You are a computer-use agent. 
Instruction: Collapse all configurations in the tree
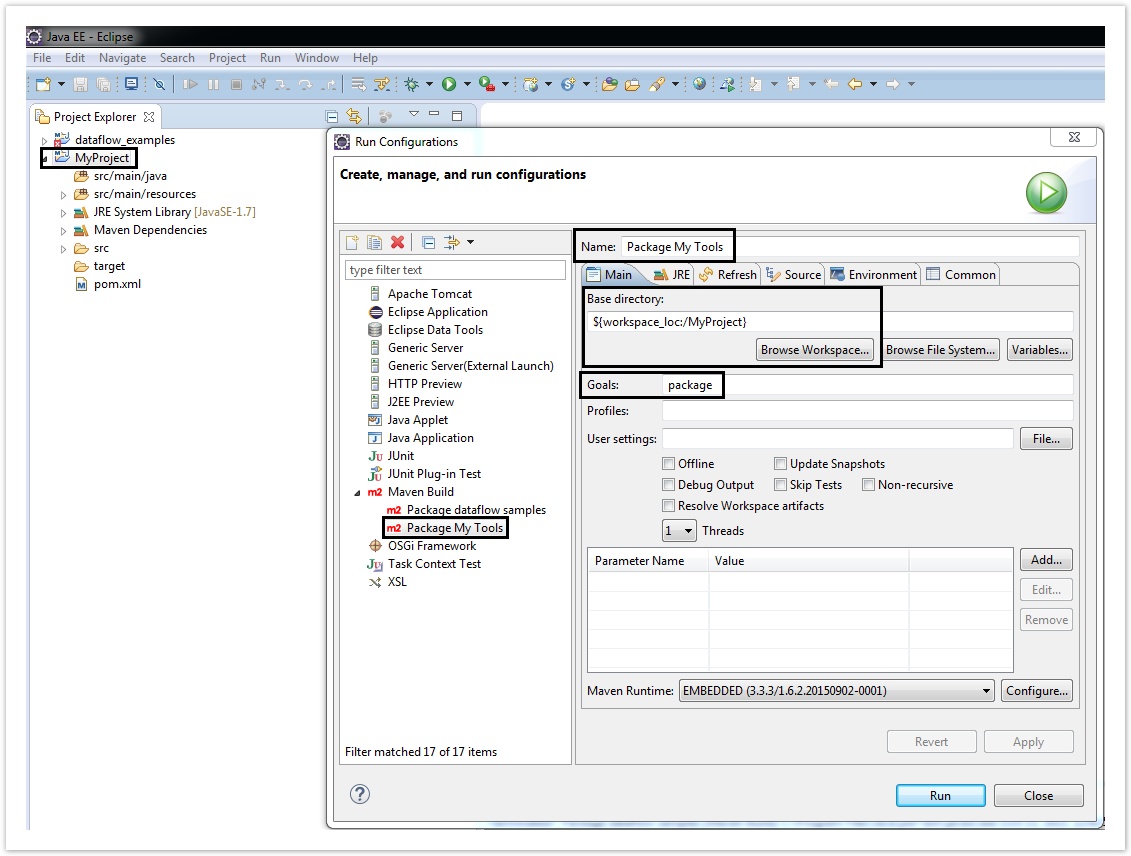(427, 242)
